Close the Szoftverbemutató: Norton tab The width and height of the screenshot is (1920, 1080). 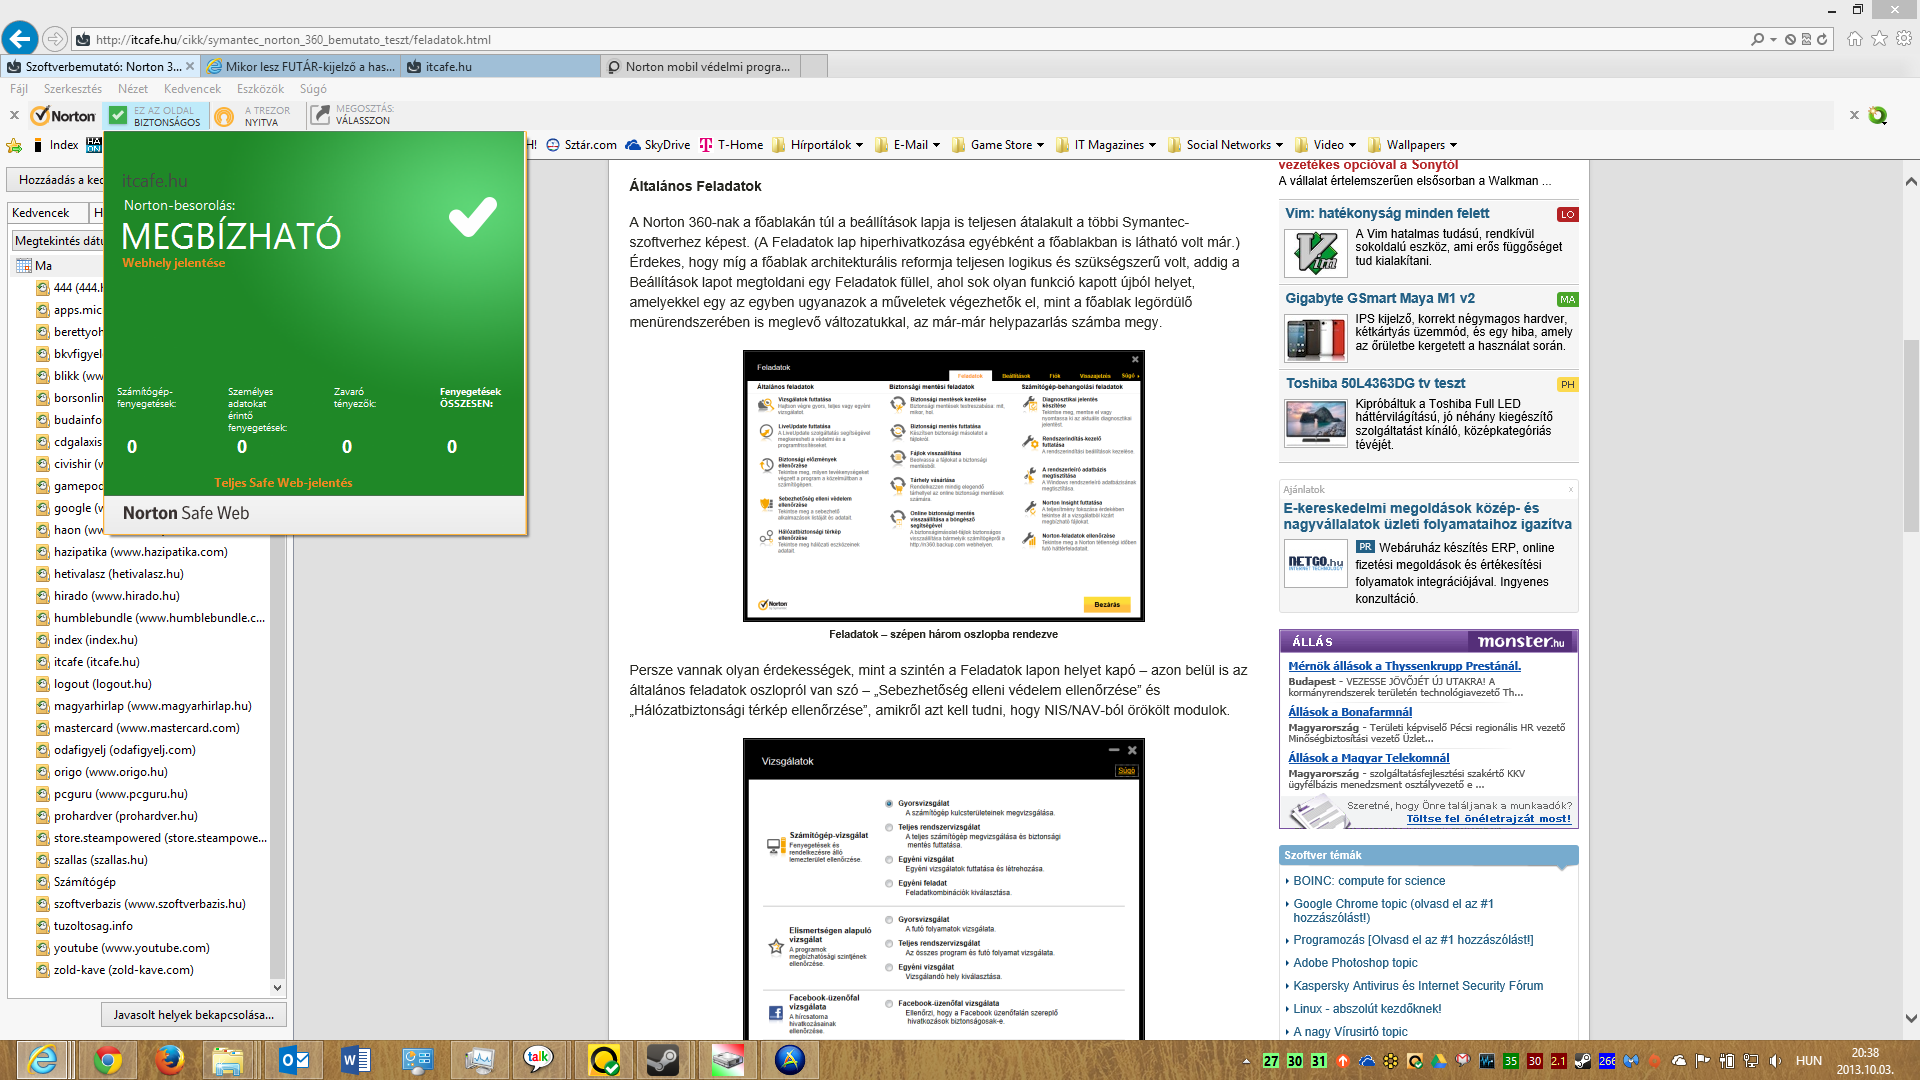click(190, 66)
